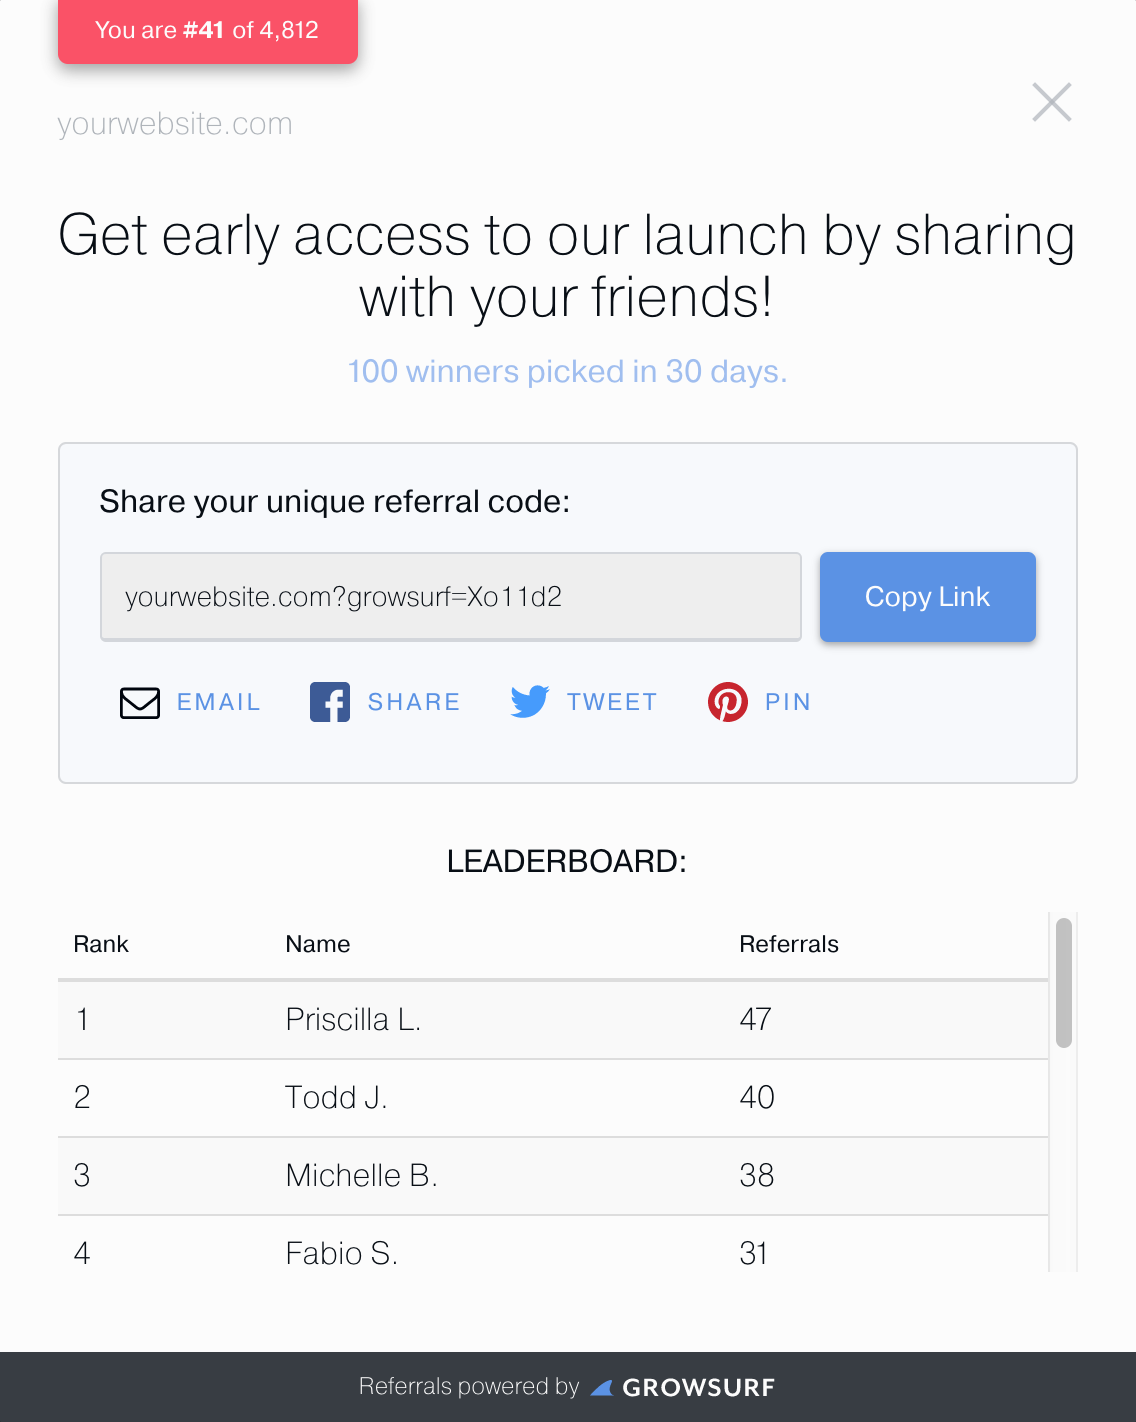This screenshot has height=1422, width=1136.
Task: Select Michelle B. leaderboard row
Action: click(552, 1176)
